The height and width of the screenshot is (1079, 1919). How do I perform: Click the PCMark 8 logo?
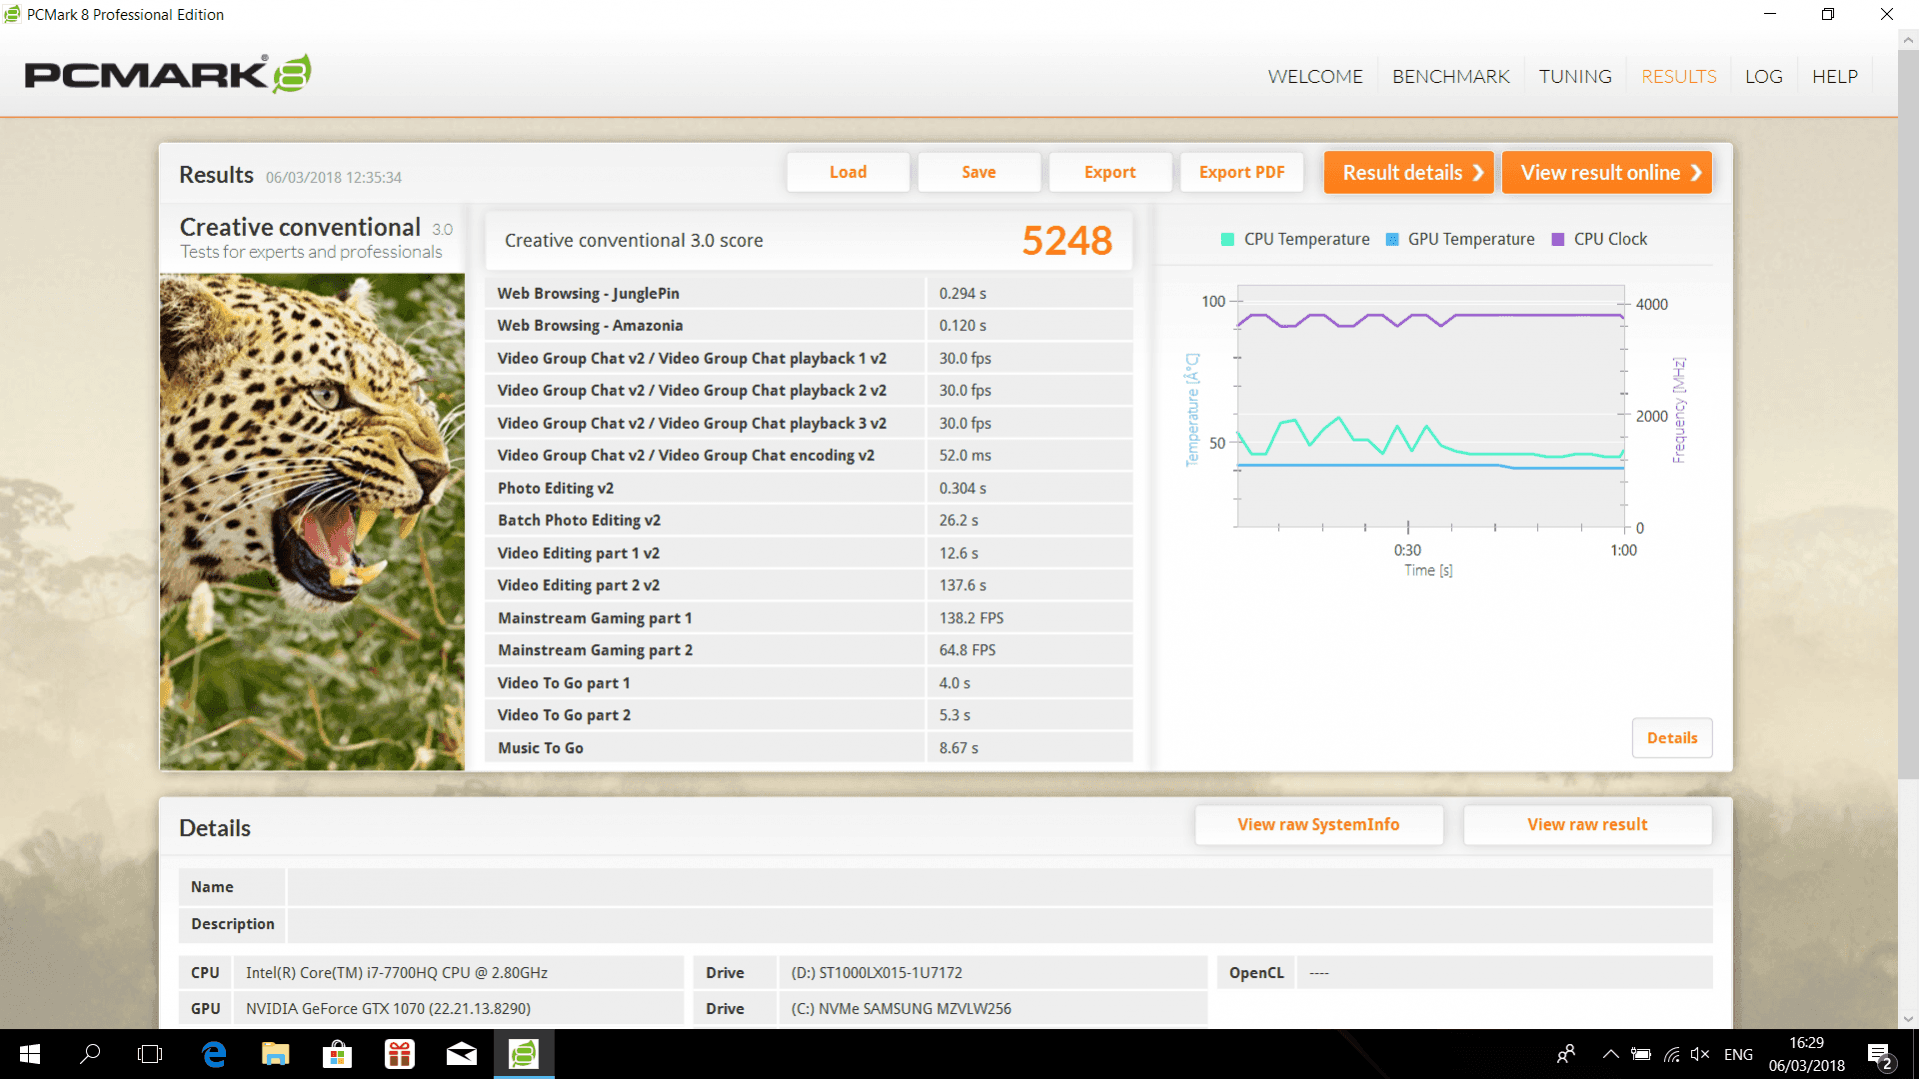pyautogui.click(x=168, y=74)
